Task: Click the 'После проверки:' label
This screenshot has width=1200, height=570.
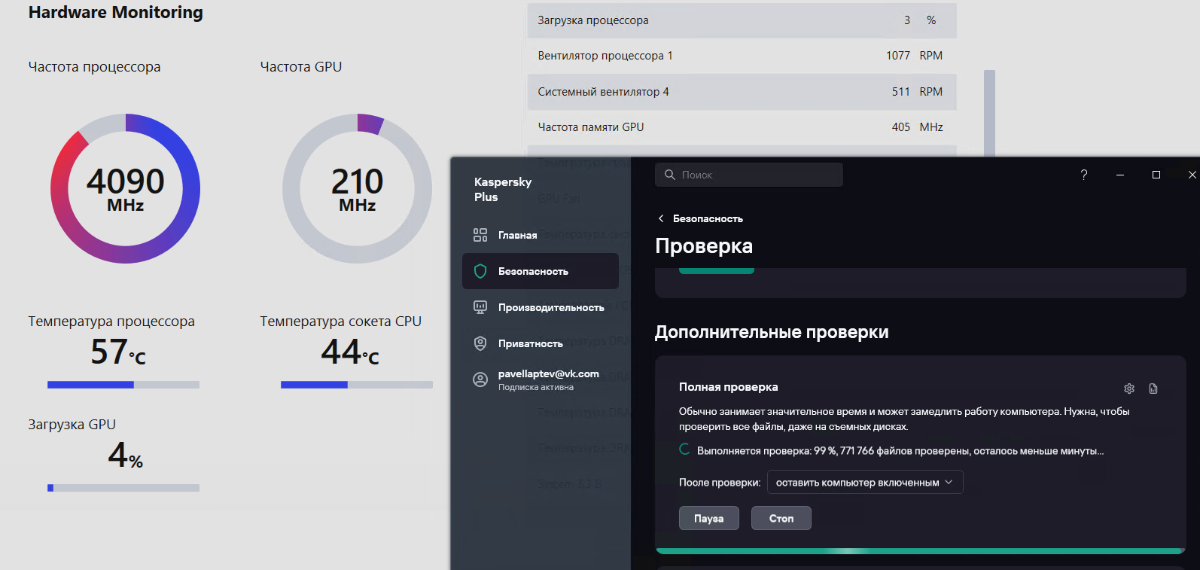Action: (x=720, y=482)
